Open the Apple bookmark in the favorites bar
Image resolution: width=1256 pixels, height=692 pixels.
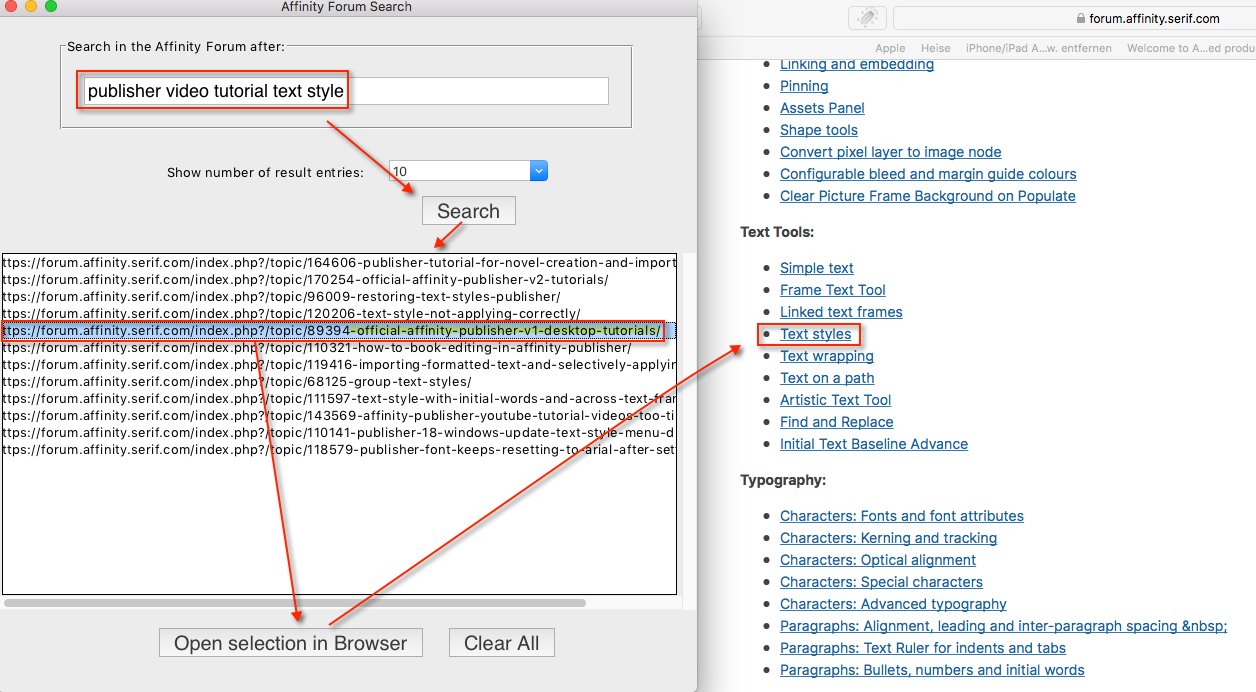pos(890,47)
